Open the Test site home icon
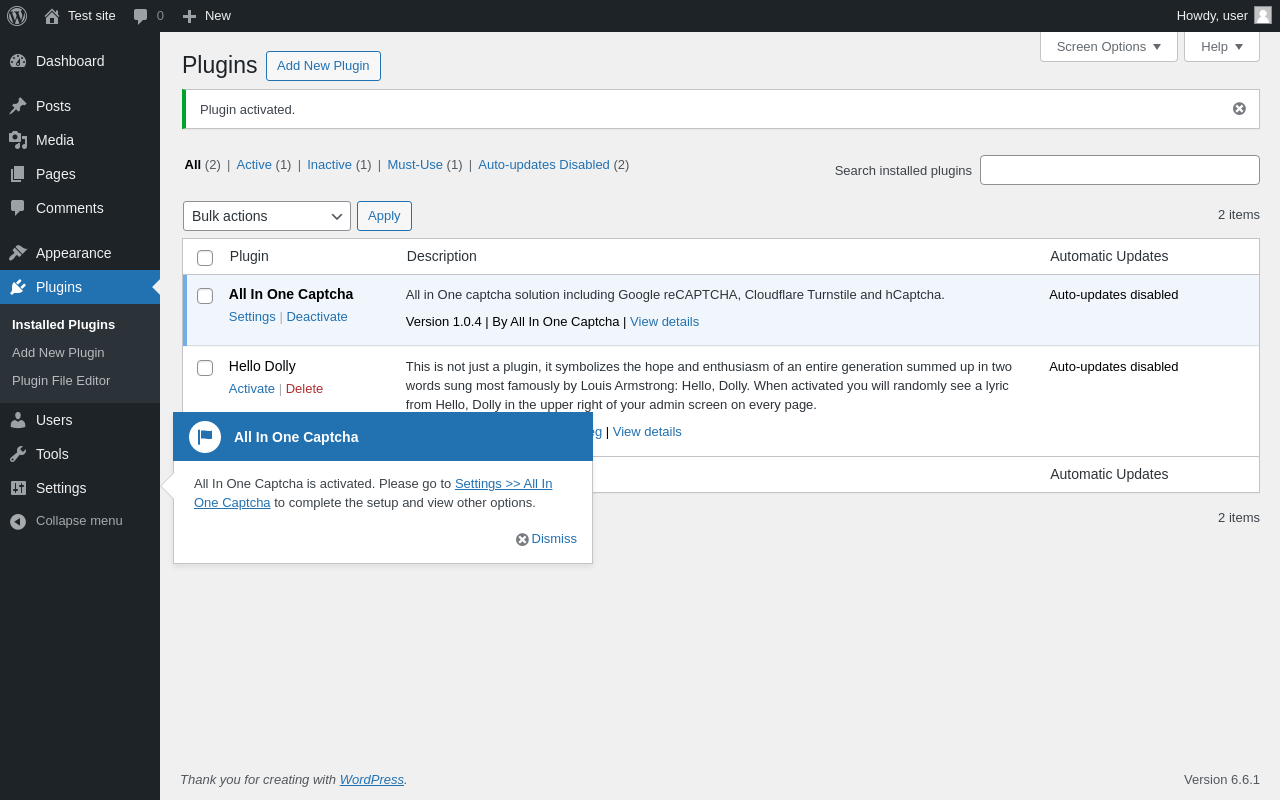Viewport: 1280px width, 800px height. point(52,16)
